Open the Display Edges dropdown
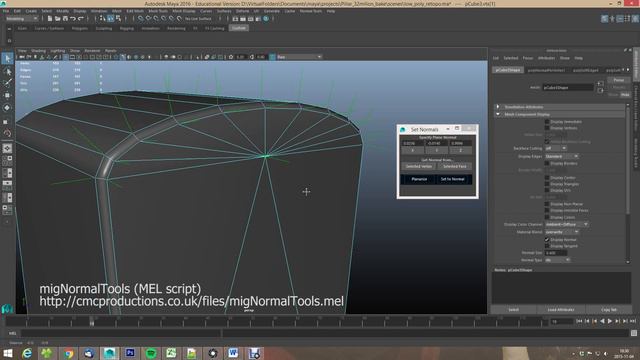640x360 pixels. [562, 156]
